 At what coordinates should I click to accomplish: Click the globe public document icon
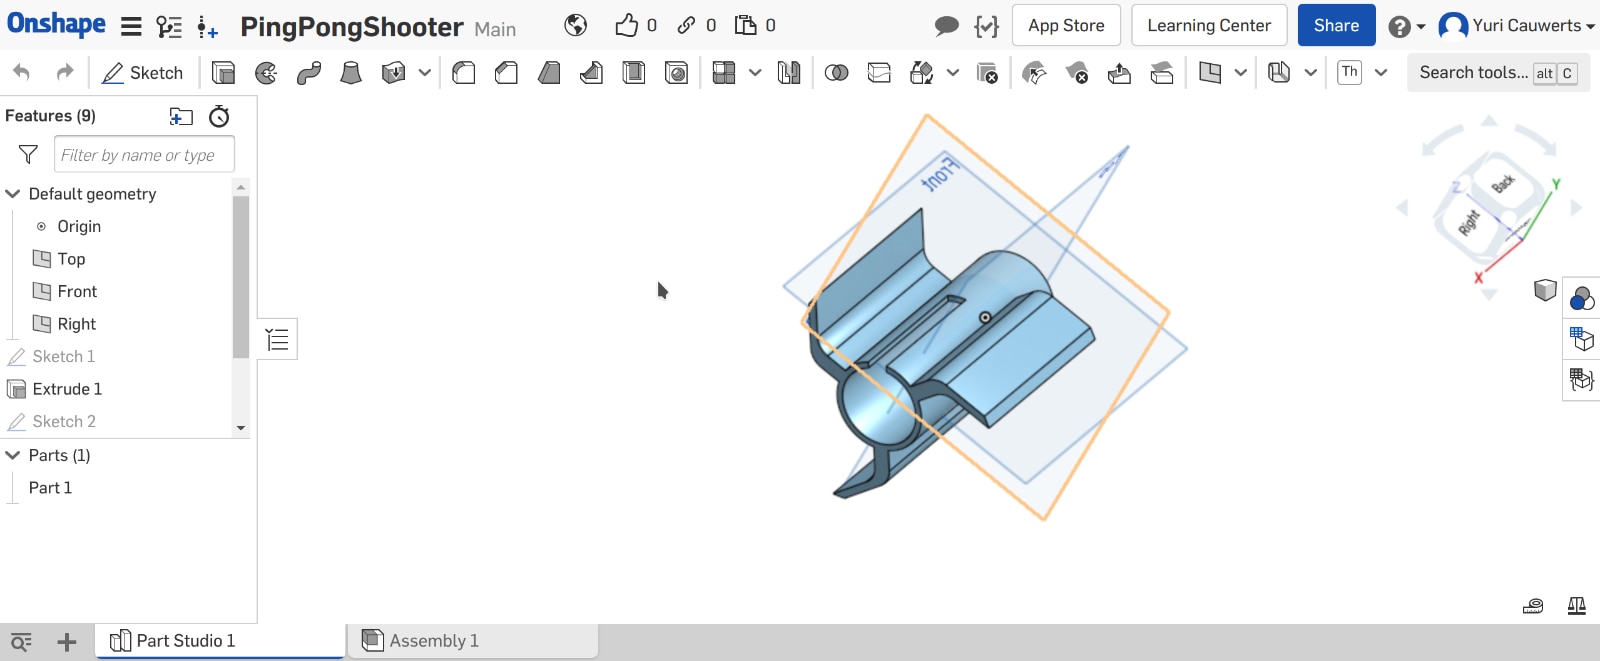tap(576, 25)
